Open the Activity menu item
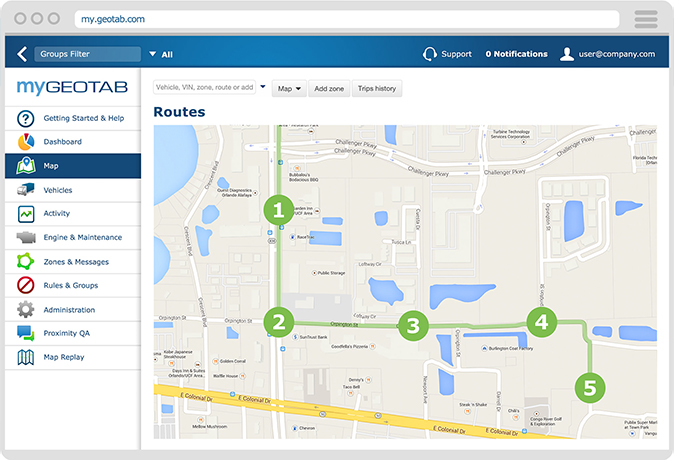The image size is (674, 460). (x=73, y=214)
